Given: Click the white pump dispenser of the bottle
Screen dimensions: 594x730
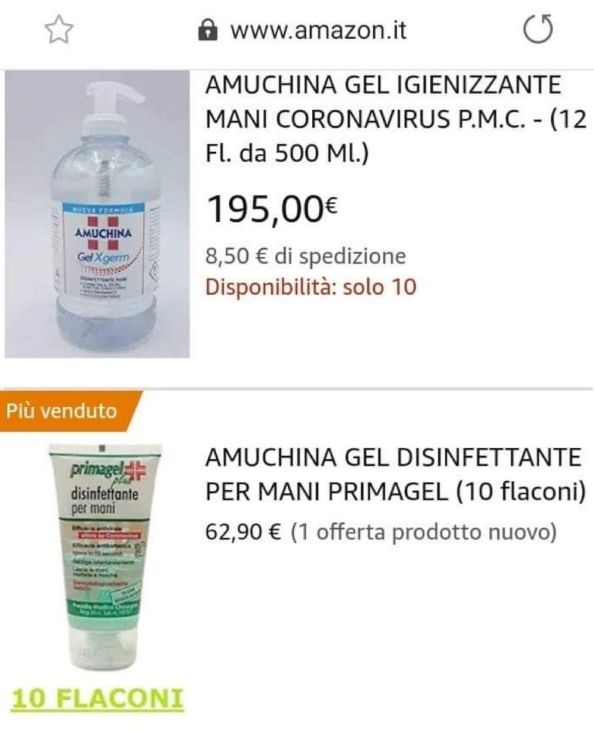Looking at the screenshot, I should [112, 107].
